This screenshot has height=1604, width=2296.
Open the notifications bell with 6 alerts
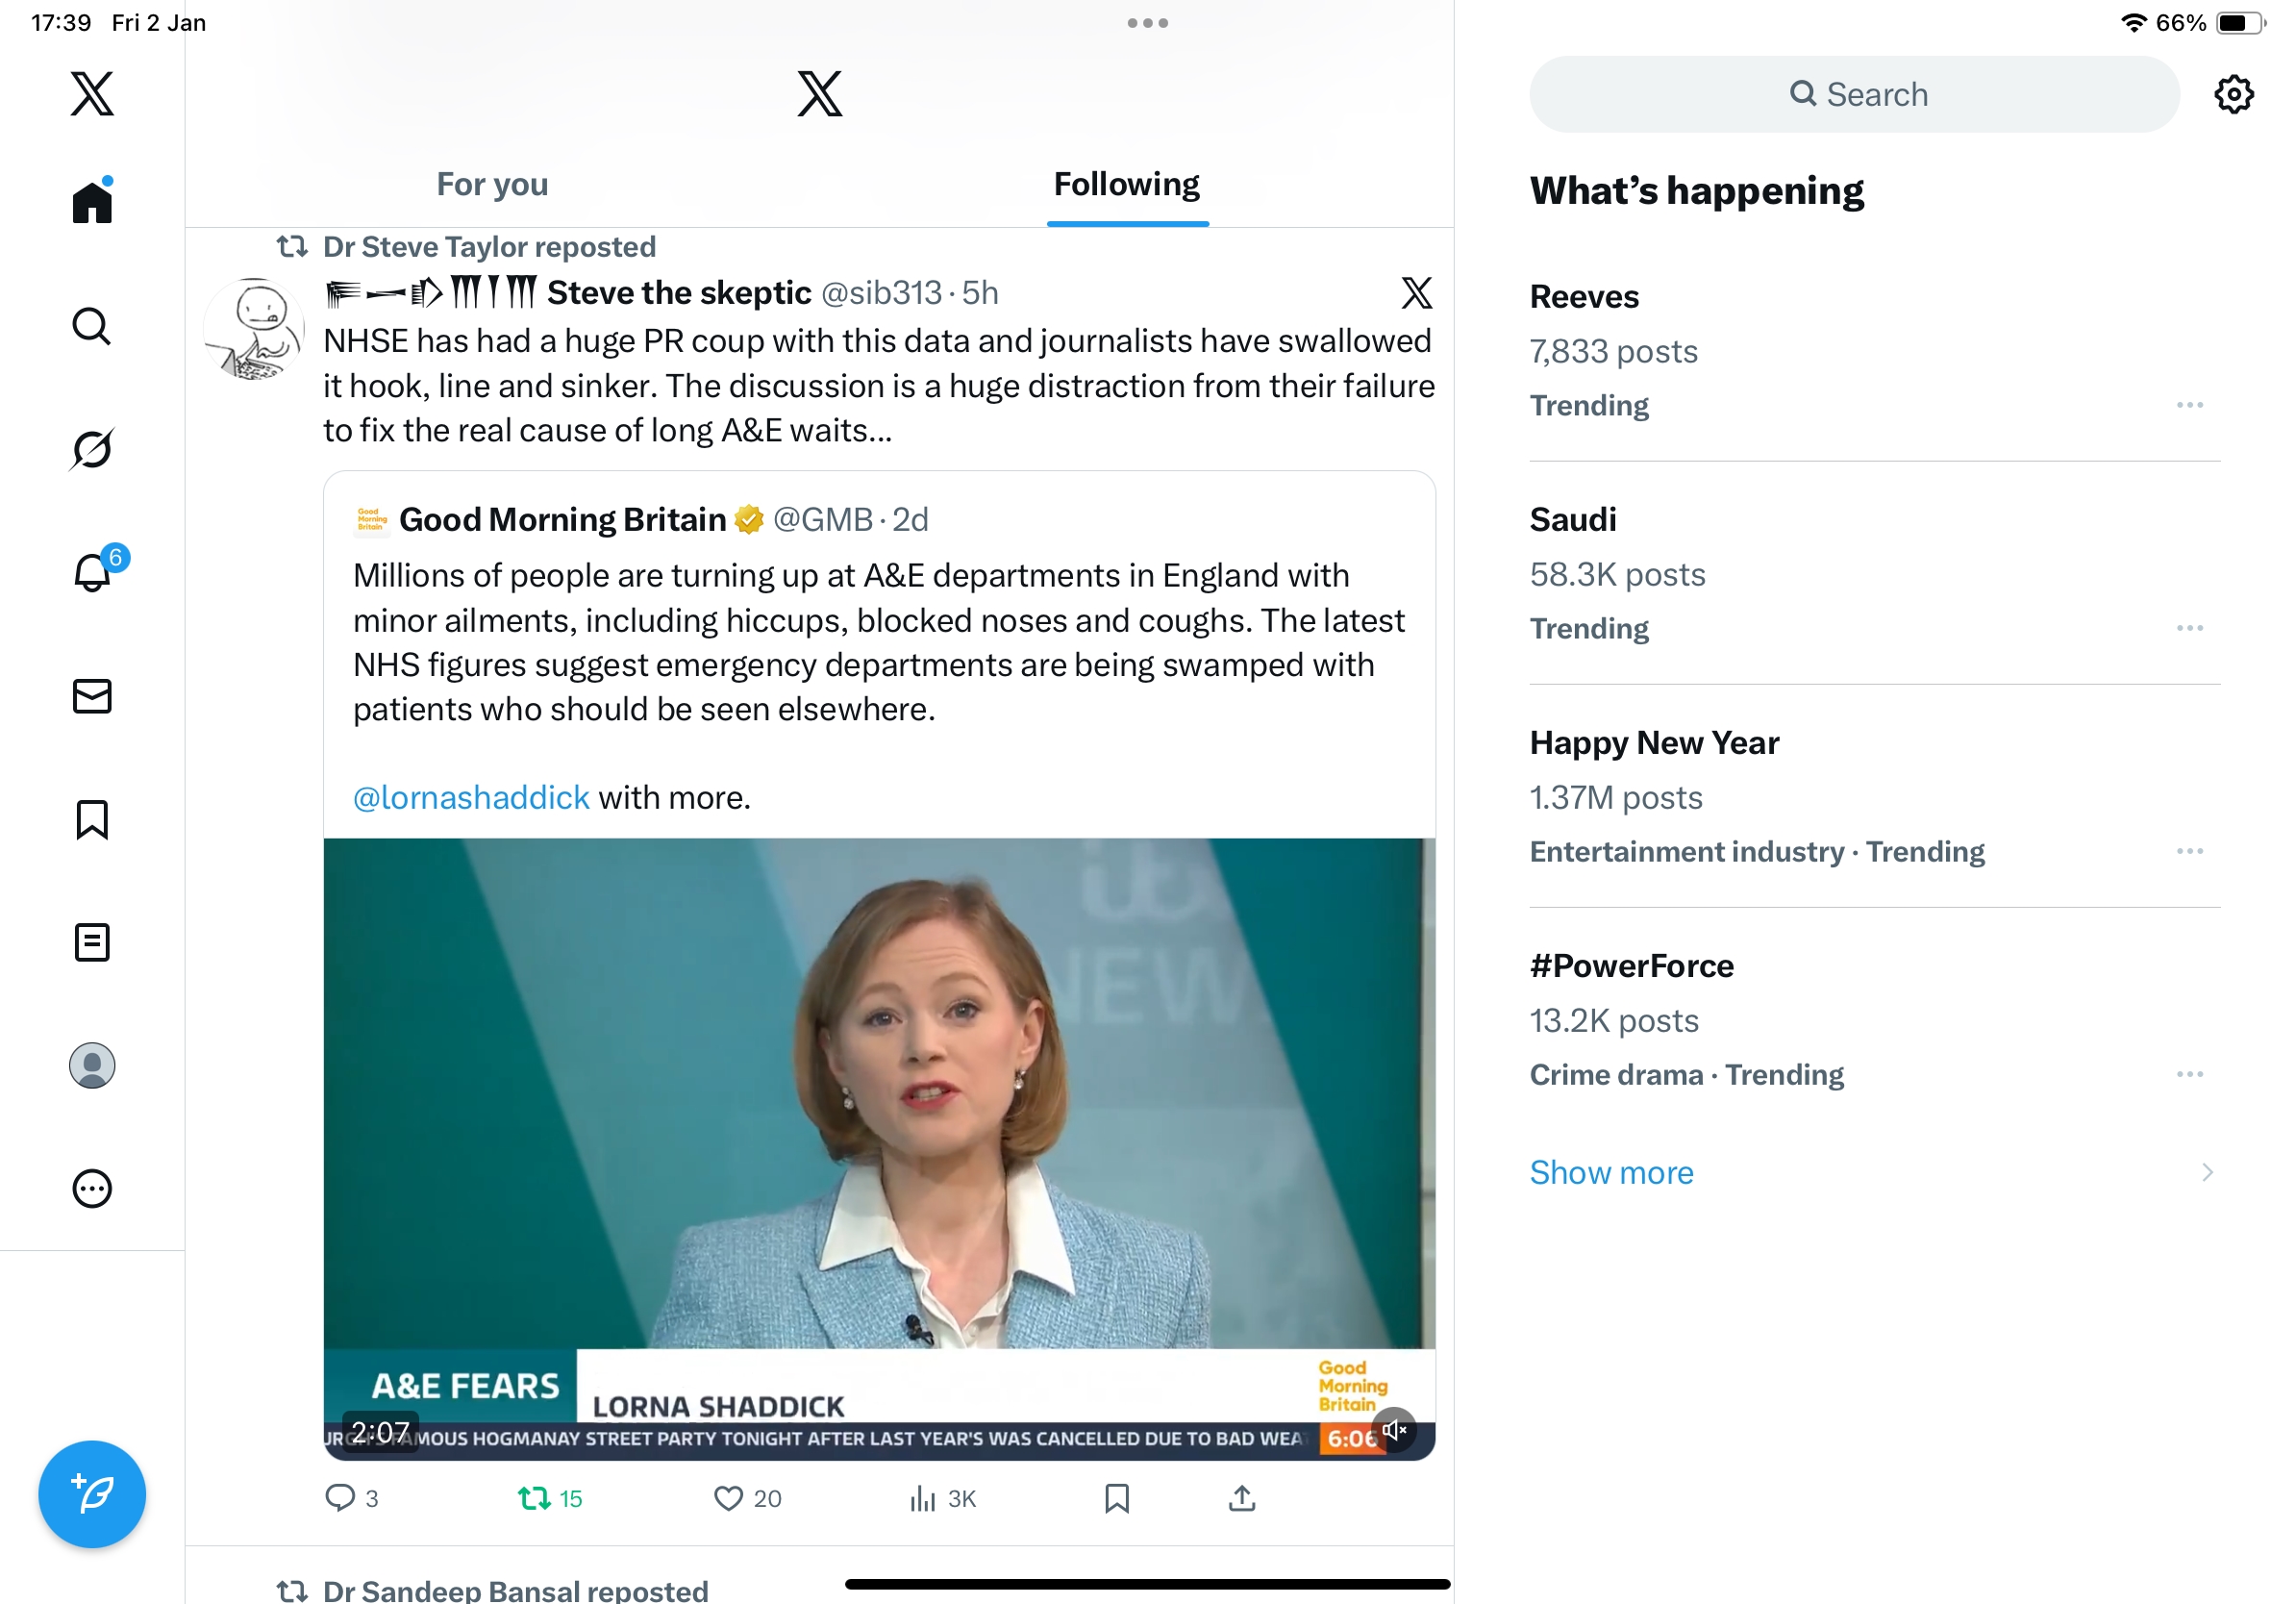(92, 573)
